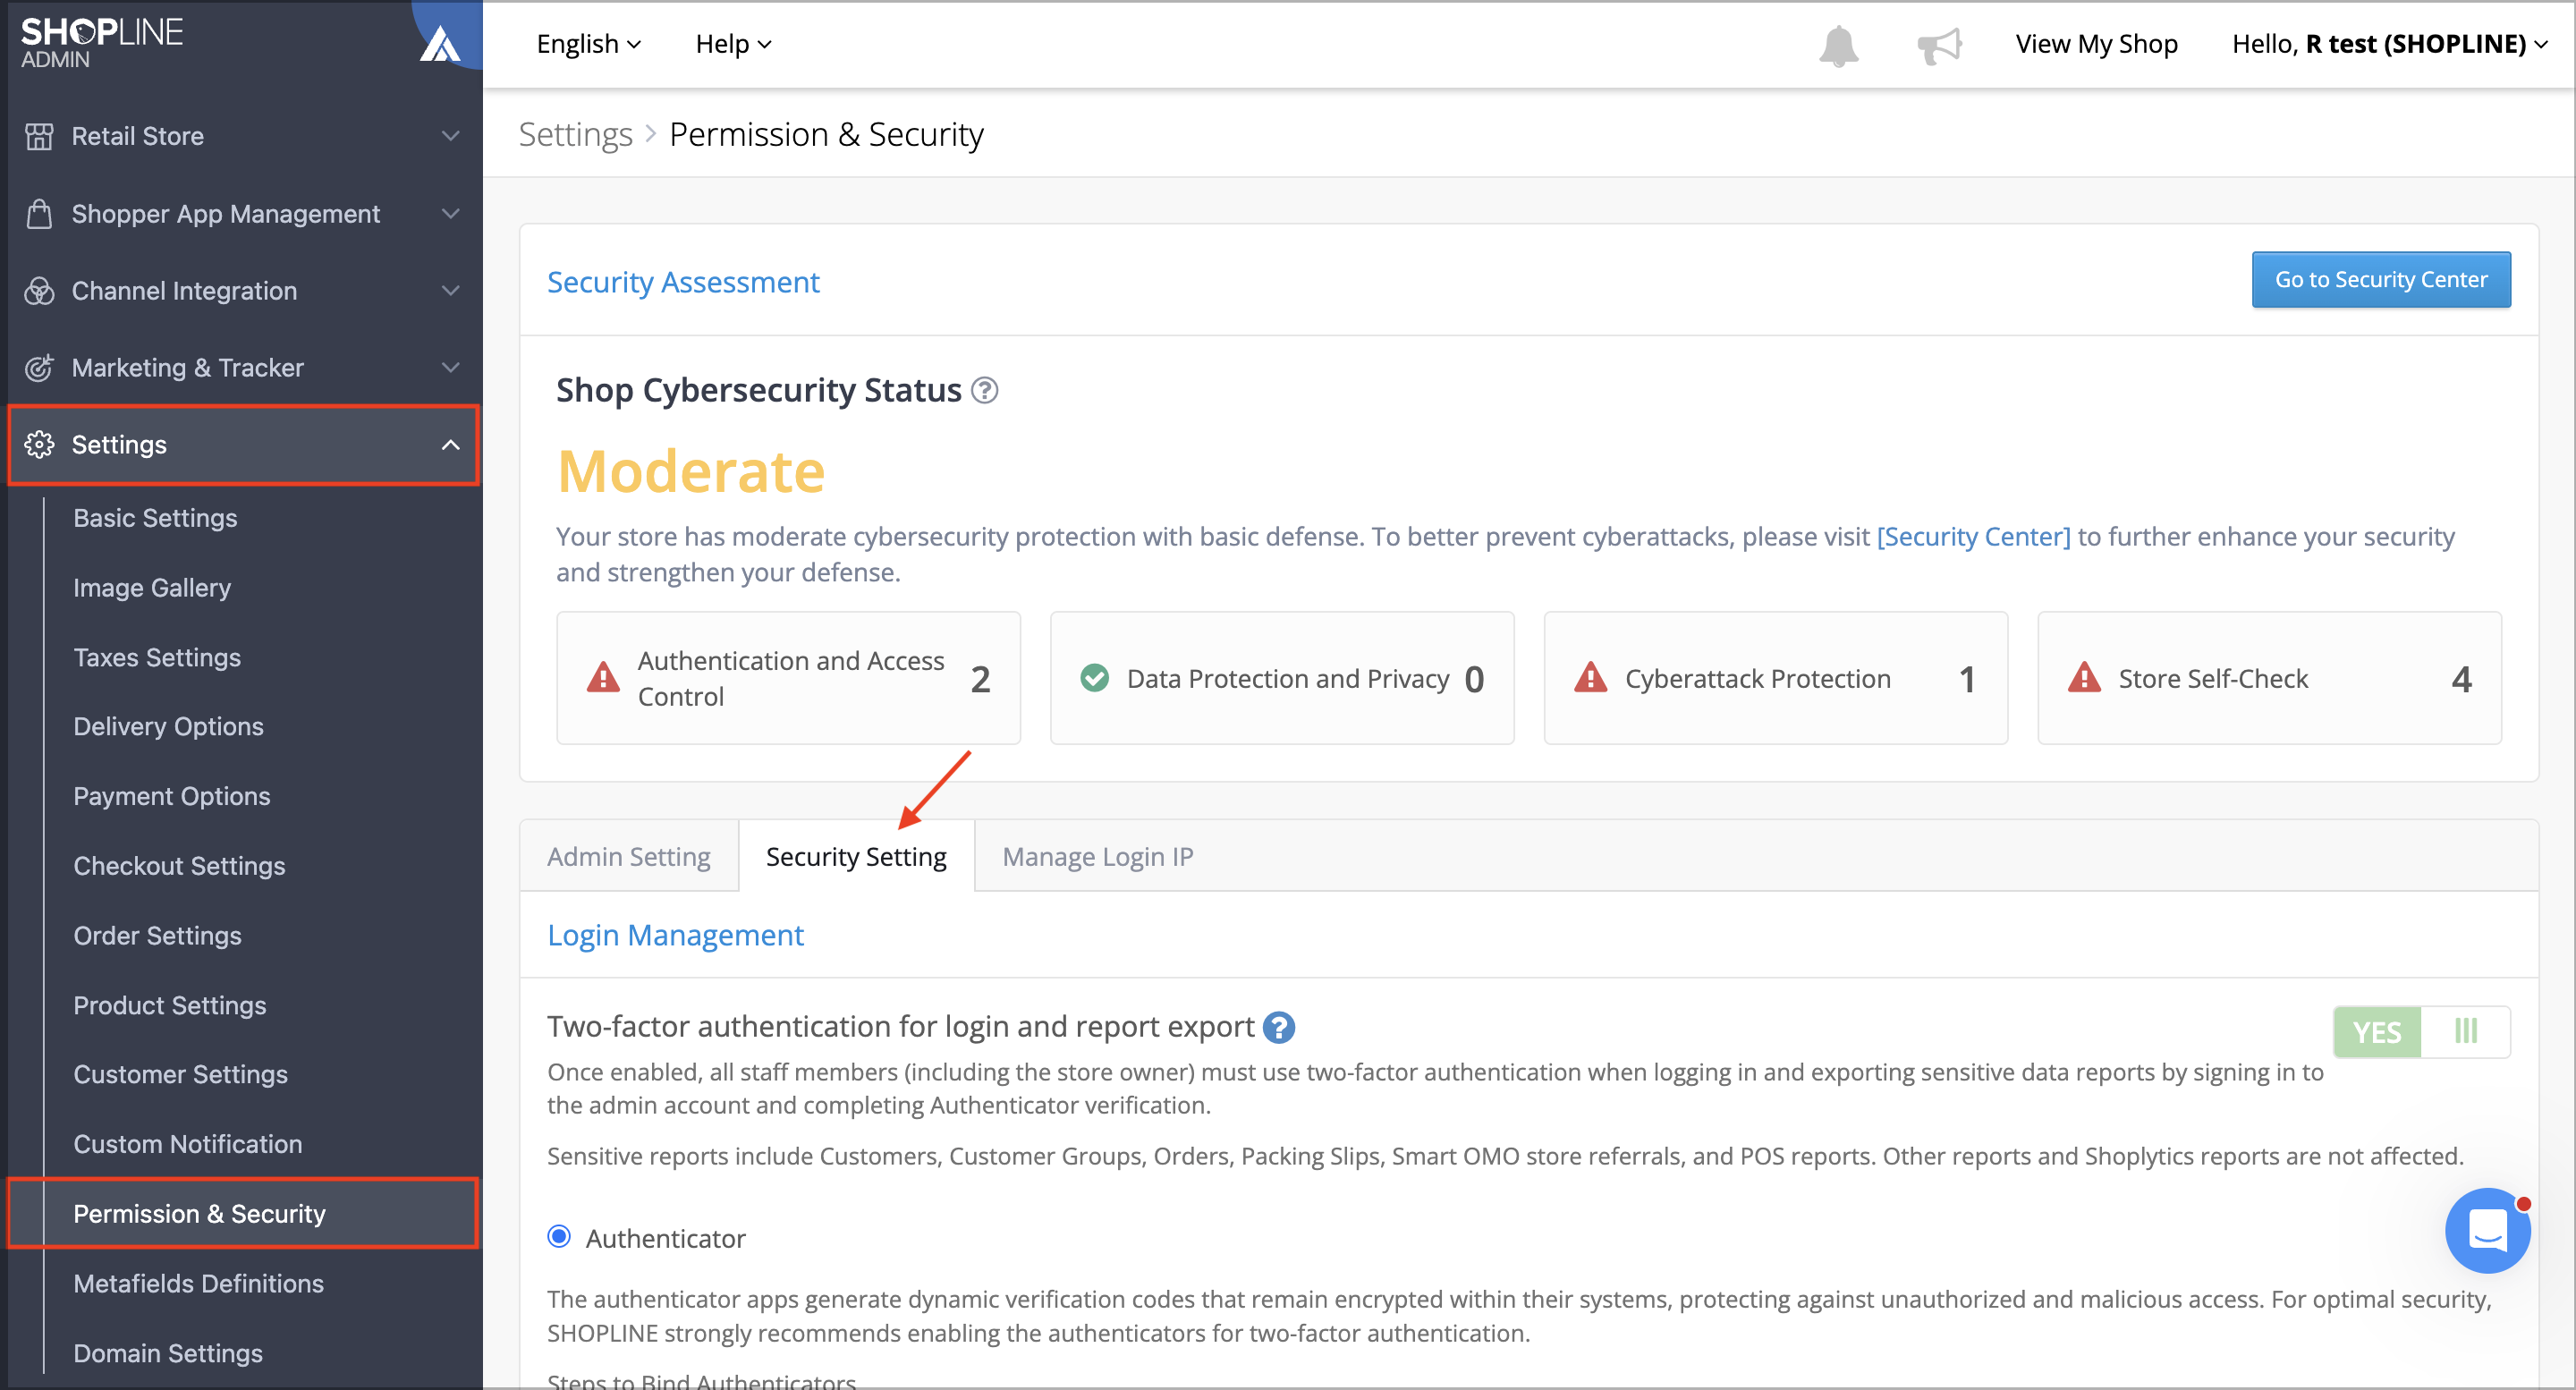Open Metafields Definitions in sidebar
Viewport: 2576px width, 1390px height.
(x=198, y=1283)
